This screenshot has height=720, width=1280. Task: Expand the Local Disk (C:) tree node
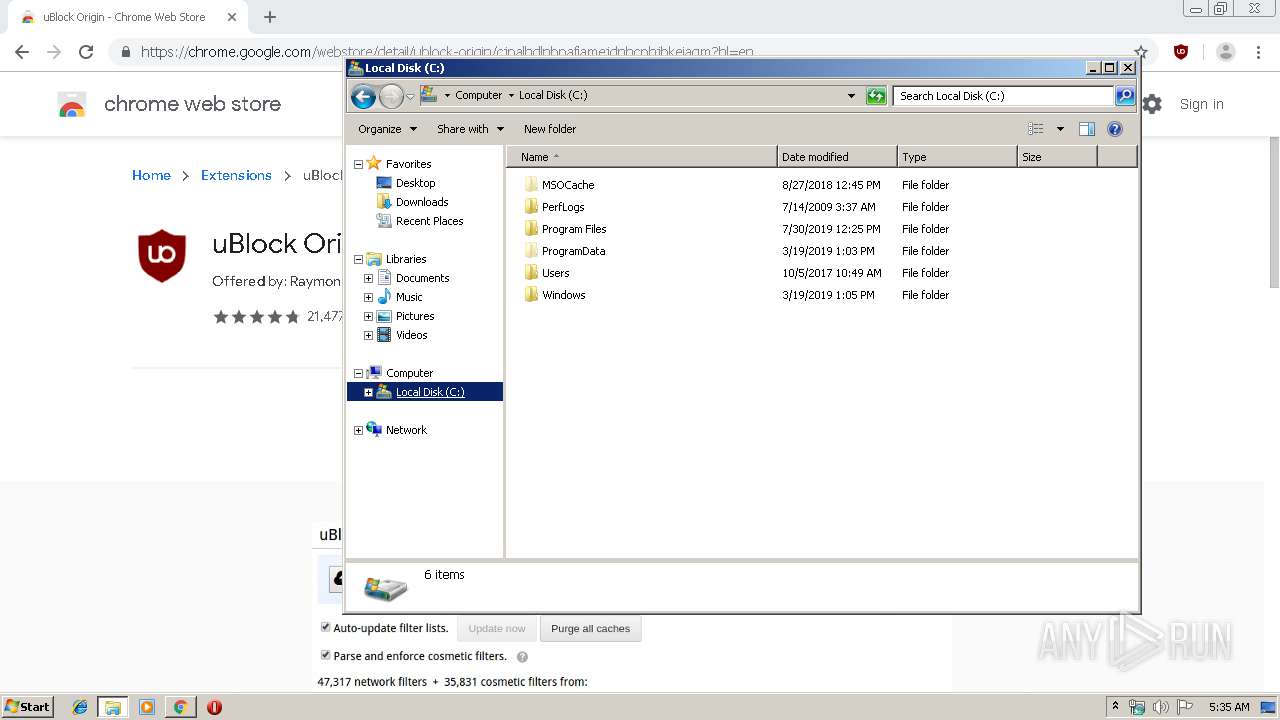[x=368, y=392]
